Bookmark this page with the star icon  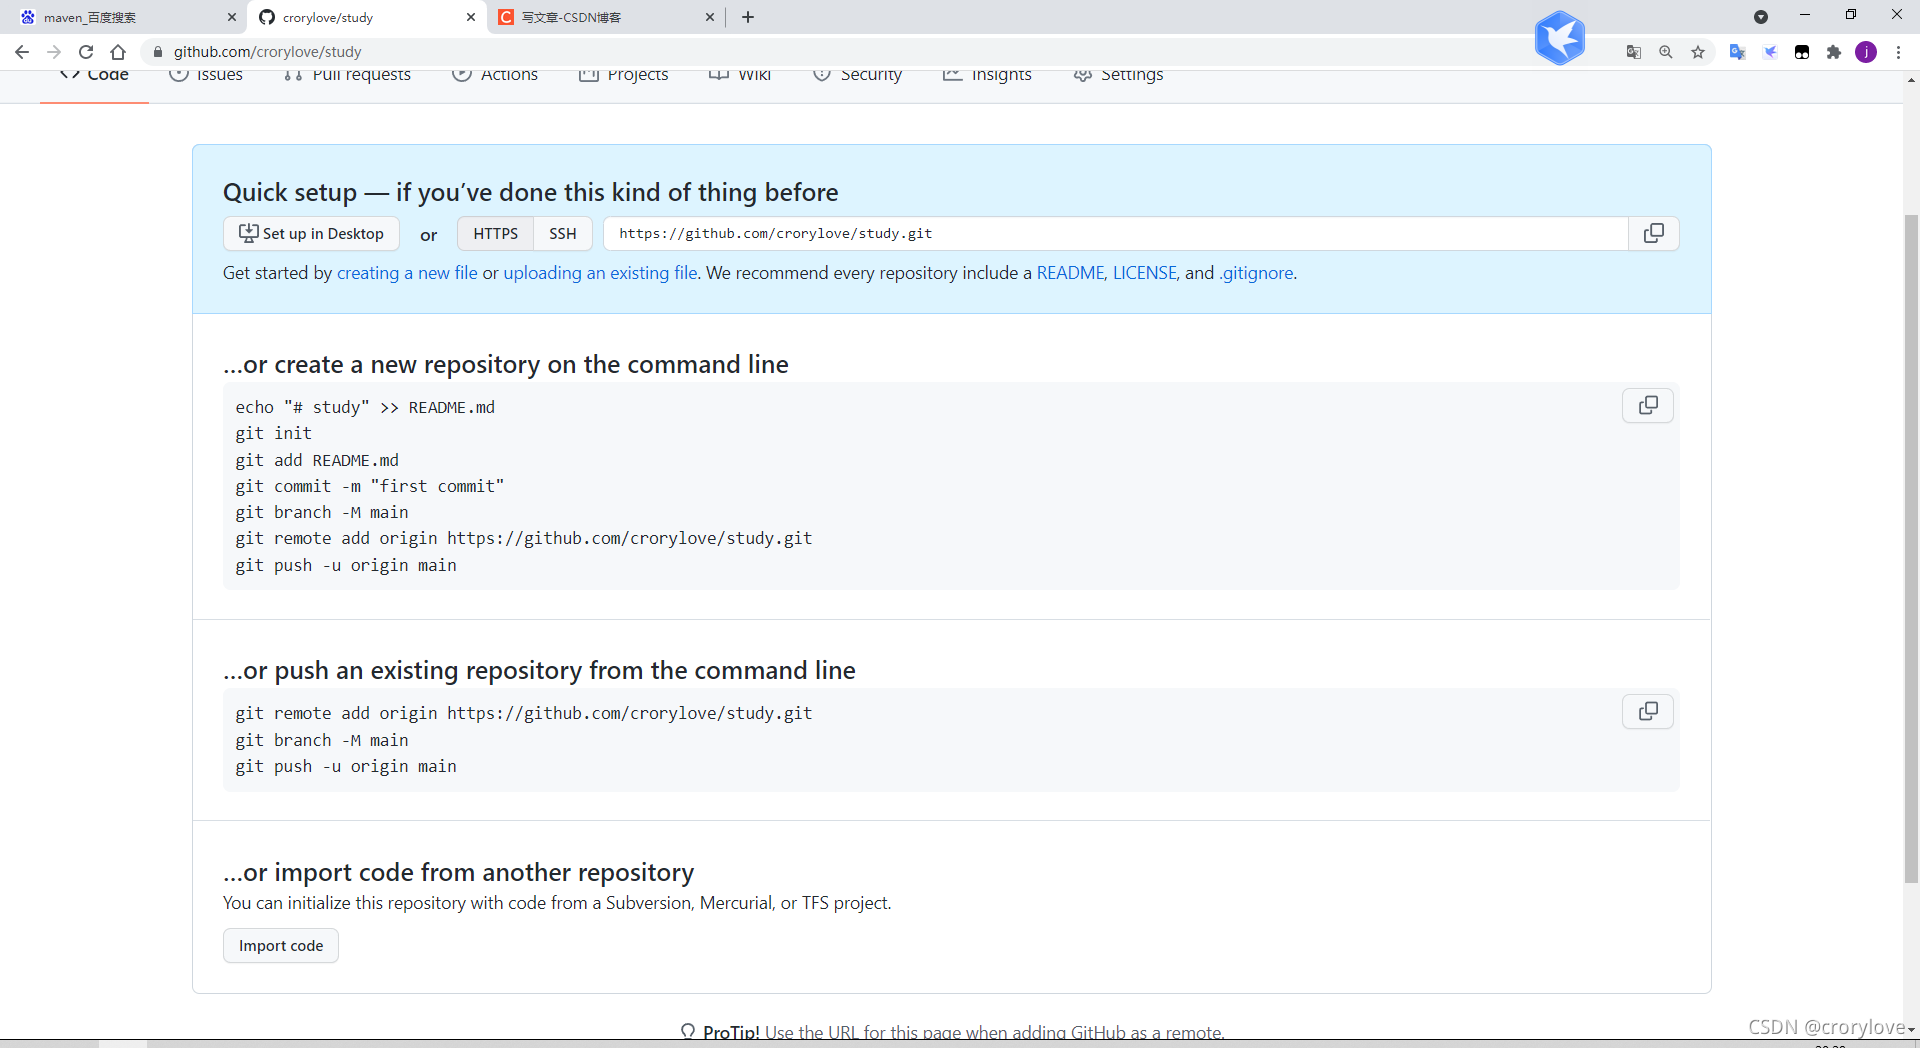point(1698,52)
